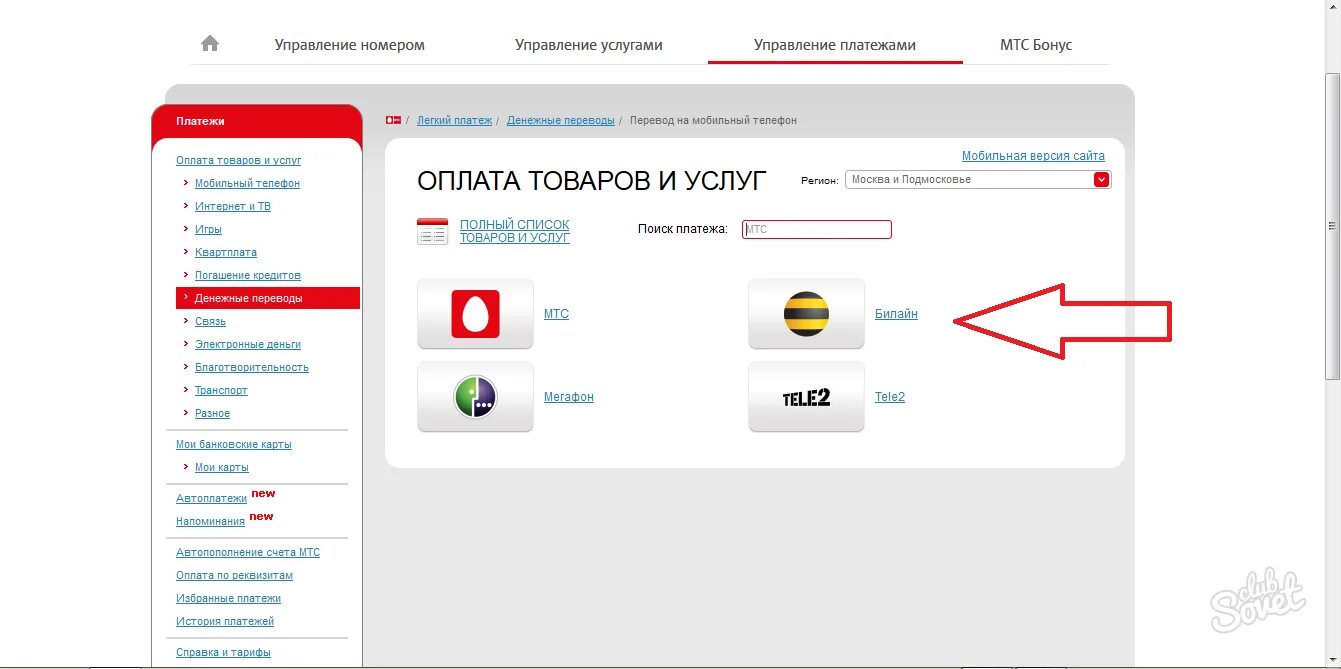
Task: Open ПОЛНЫЙ СПИСОК ТОВАРОВ И УСЛУГ link
Action: (515, 231)
